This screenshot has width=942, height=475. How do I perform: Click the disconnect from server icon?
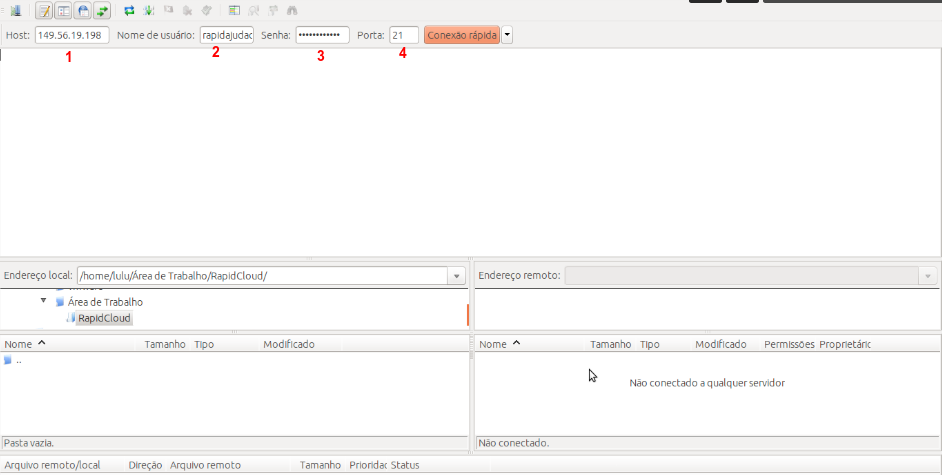point(187,11)
